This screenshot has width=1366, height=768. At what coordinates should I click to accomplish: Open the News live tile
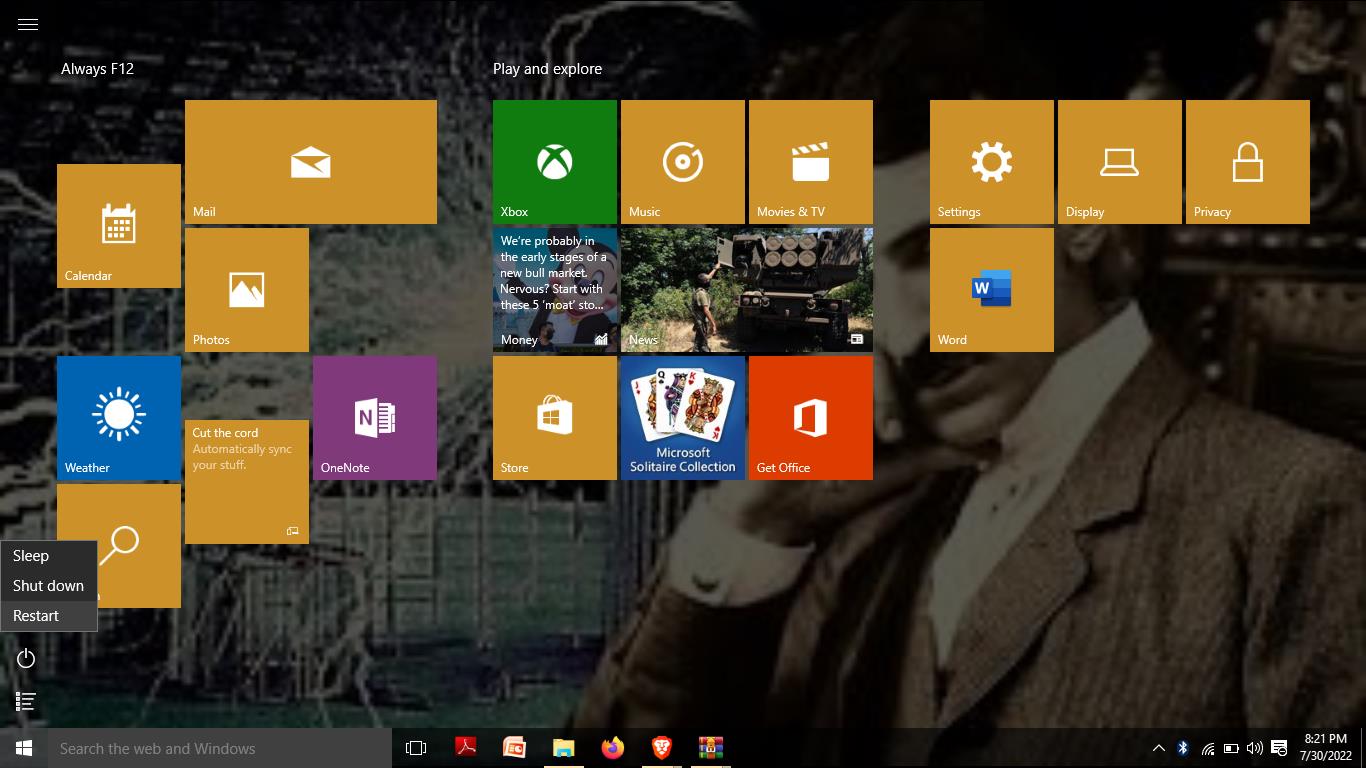(747, 290)
